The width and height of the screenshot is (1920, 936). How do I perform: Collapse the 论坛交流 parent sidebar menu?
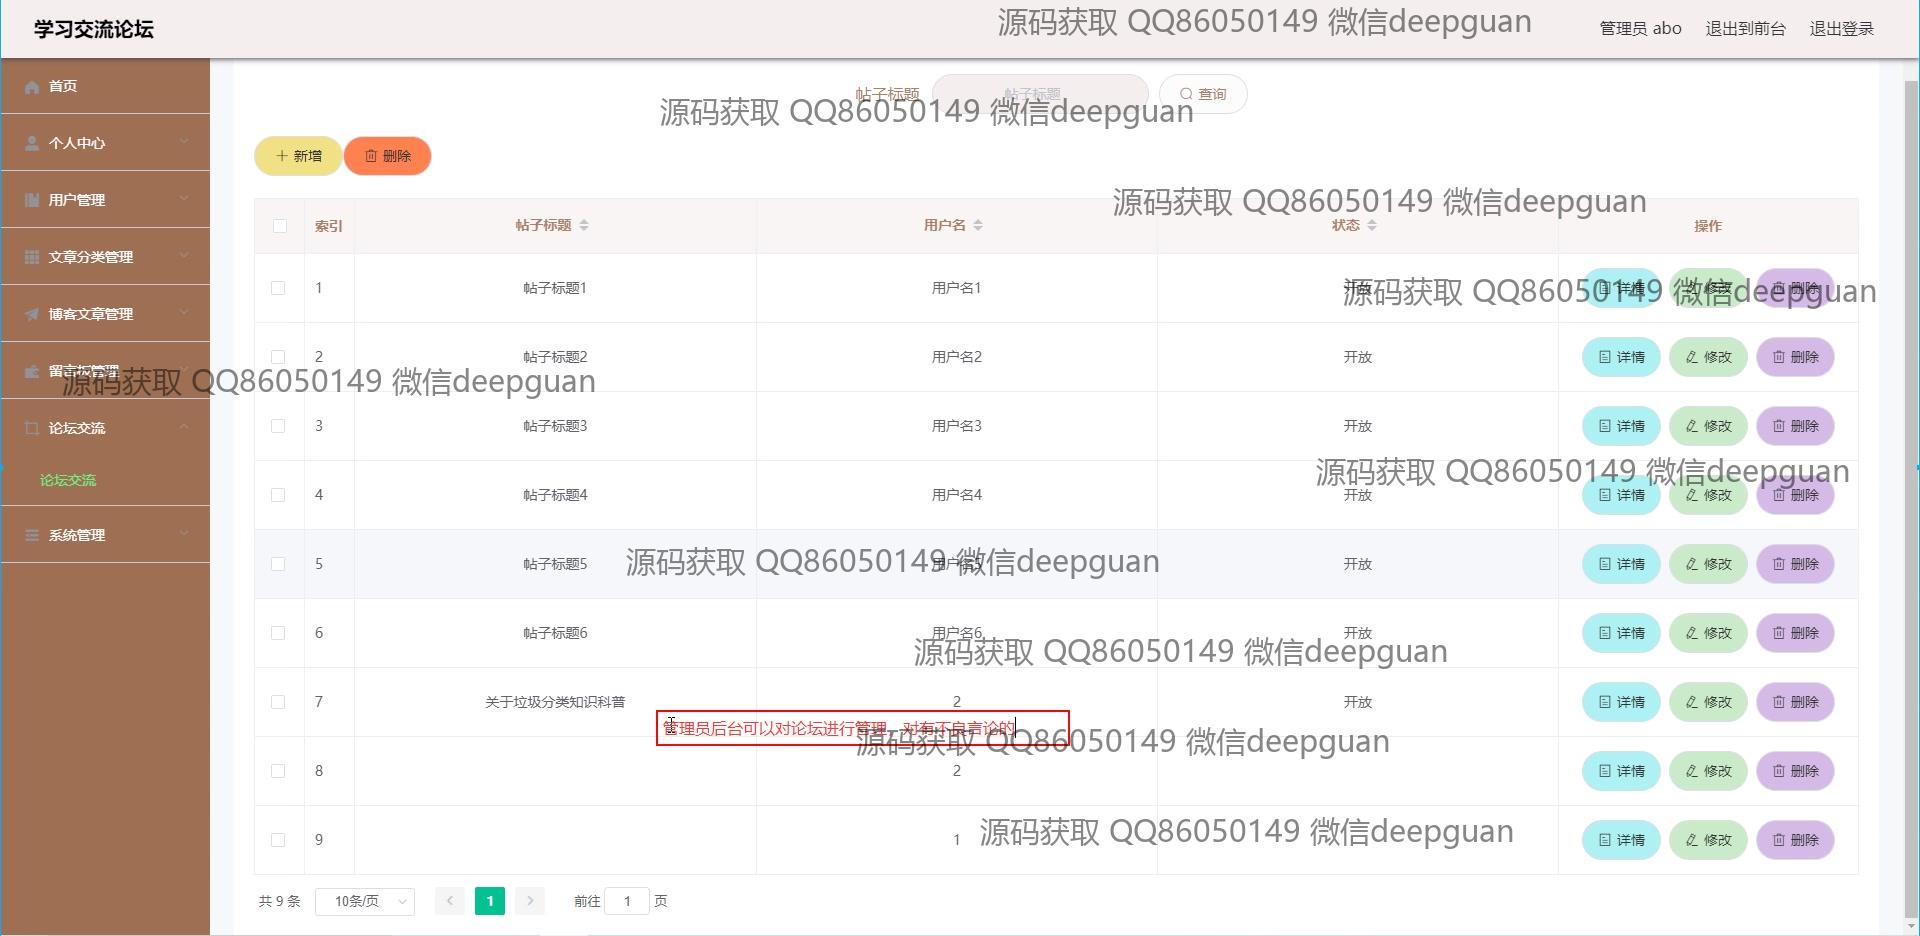[x=105, y=428]
